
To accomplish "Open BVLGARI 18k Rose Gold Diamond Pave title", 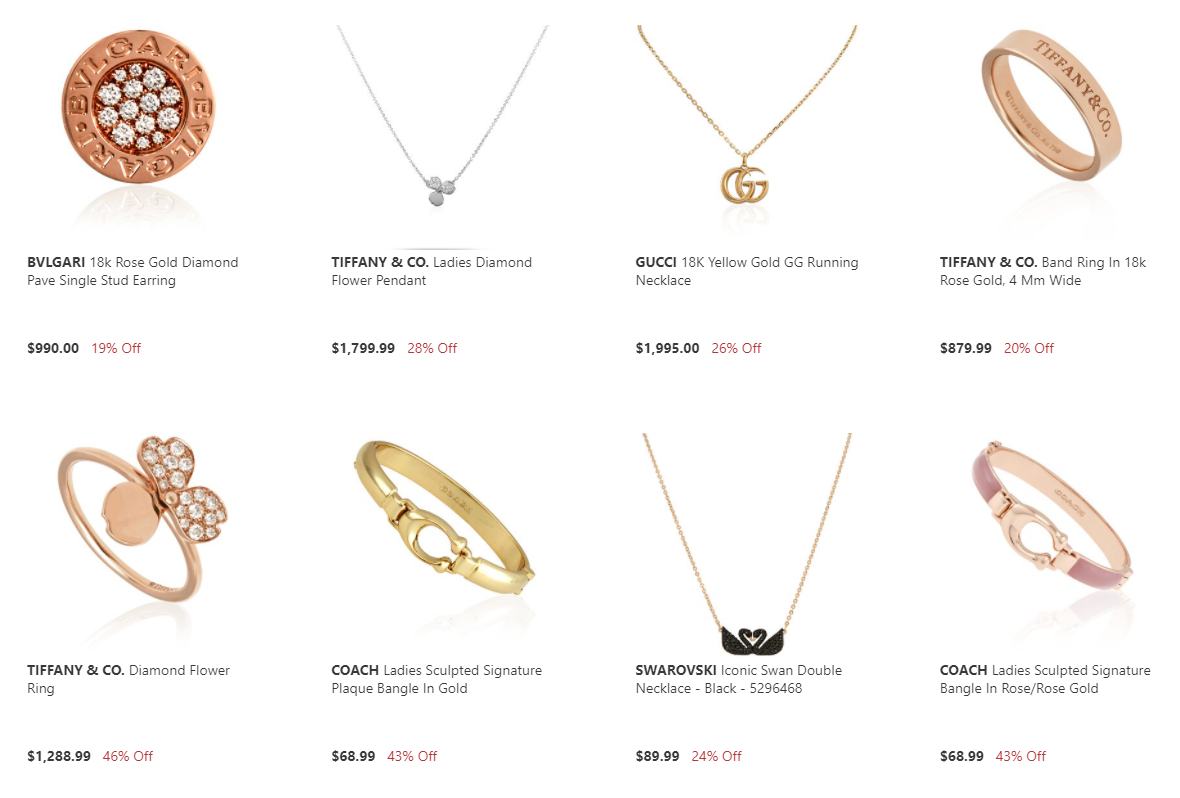I will pos(132,271).
